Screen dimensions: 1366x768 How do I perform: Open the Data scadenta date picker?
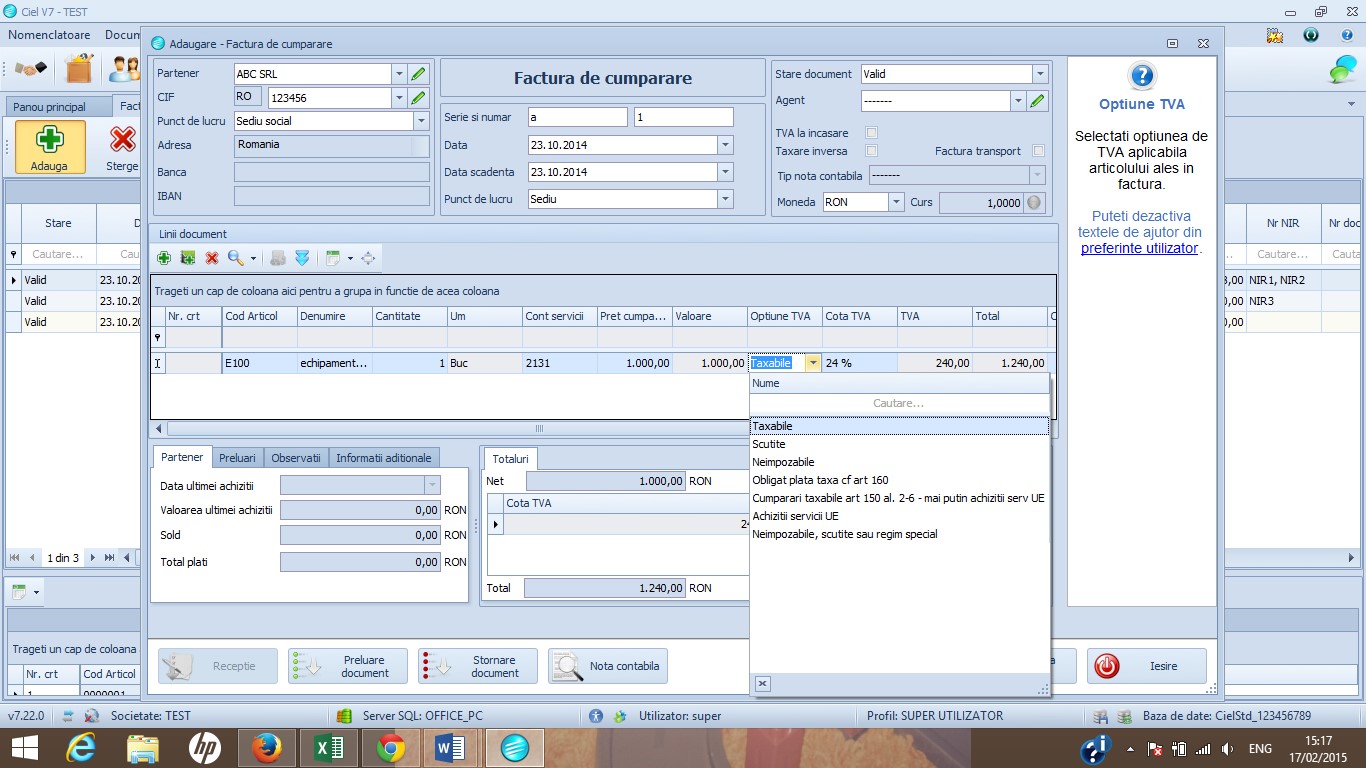pyautogui.click(x=726, y=172)
